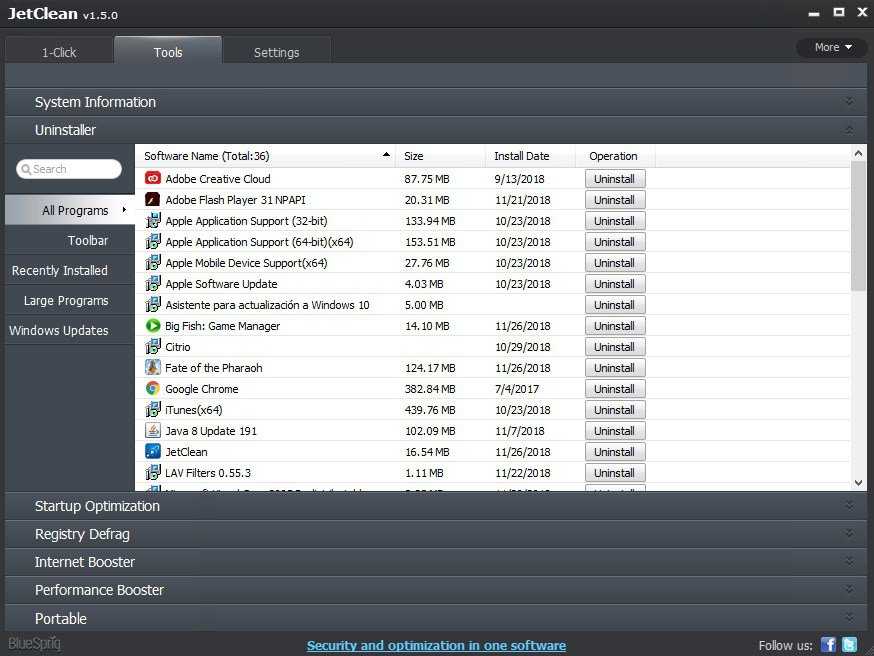Switch to the 1-Click tab
The image size is (874, 656).
click(x=59, y=52)
